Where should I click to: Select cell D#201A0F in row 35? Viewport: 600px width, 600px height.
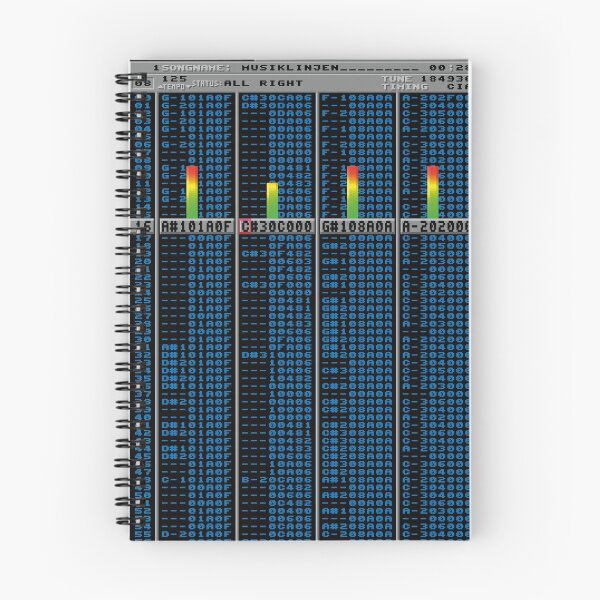click(x=197, y=378)
